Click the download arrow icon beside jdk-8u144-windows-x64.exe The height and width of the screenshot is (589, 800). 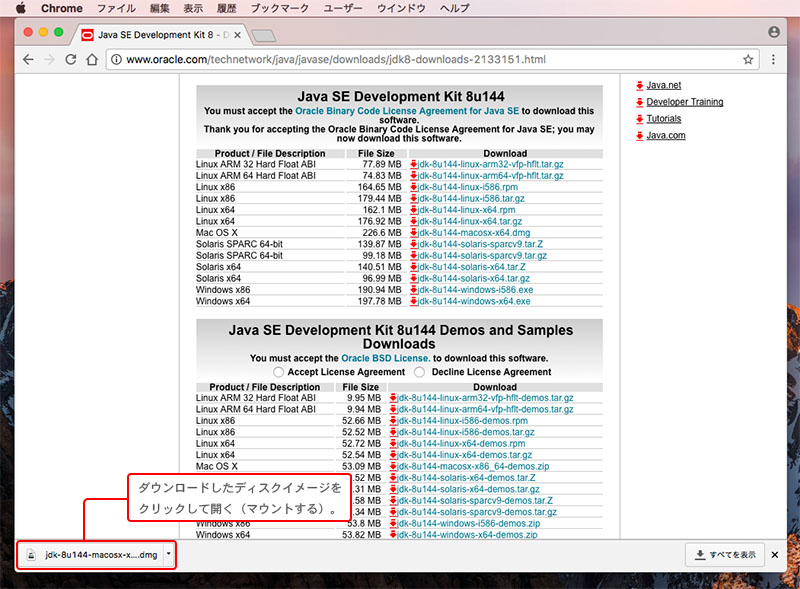tap(414, 301)
